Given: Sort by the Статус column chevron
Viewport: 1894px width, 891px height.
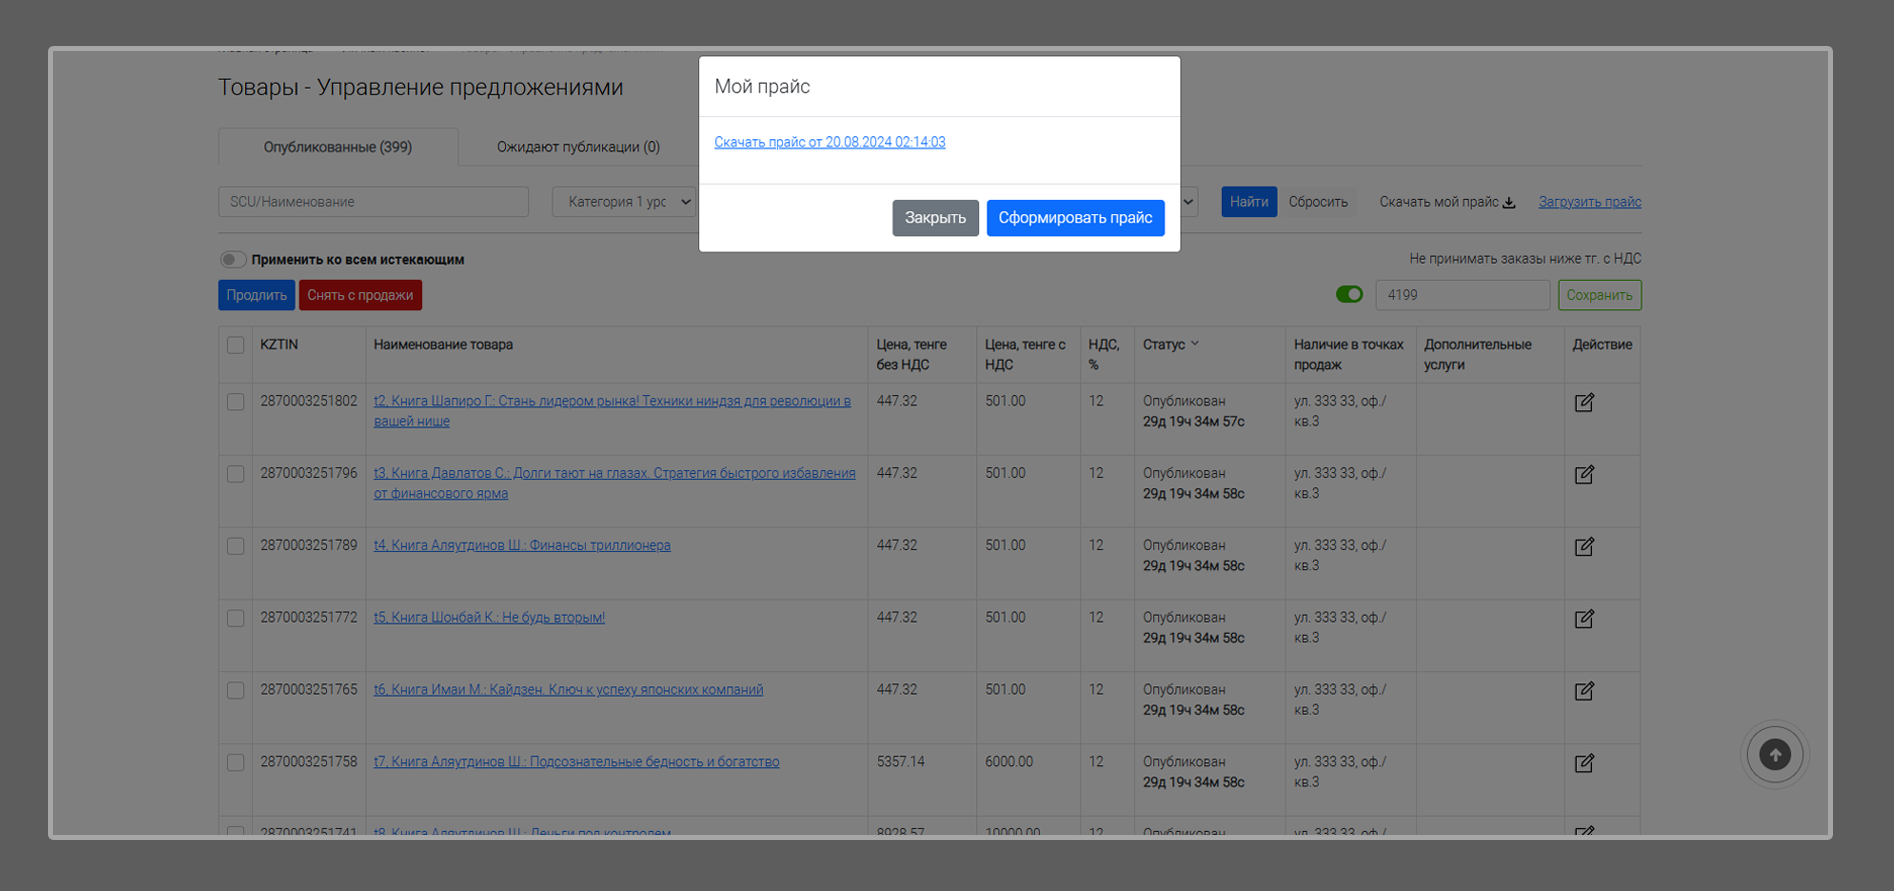Looking at the screenshot, I should point(1195,344).
